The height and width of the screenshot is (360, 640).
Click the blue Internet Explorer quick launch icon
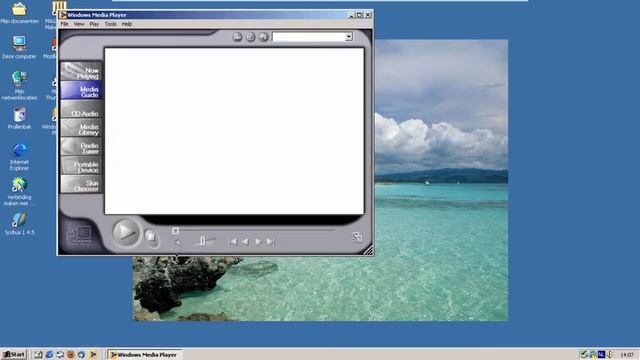point(49,355)
